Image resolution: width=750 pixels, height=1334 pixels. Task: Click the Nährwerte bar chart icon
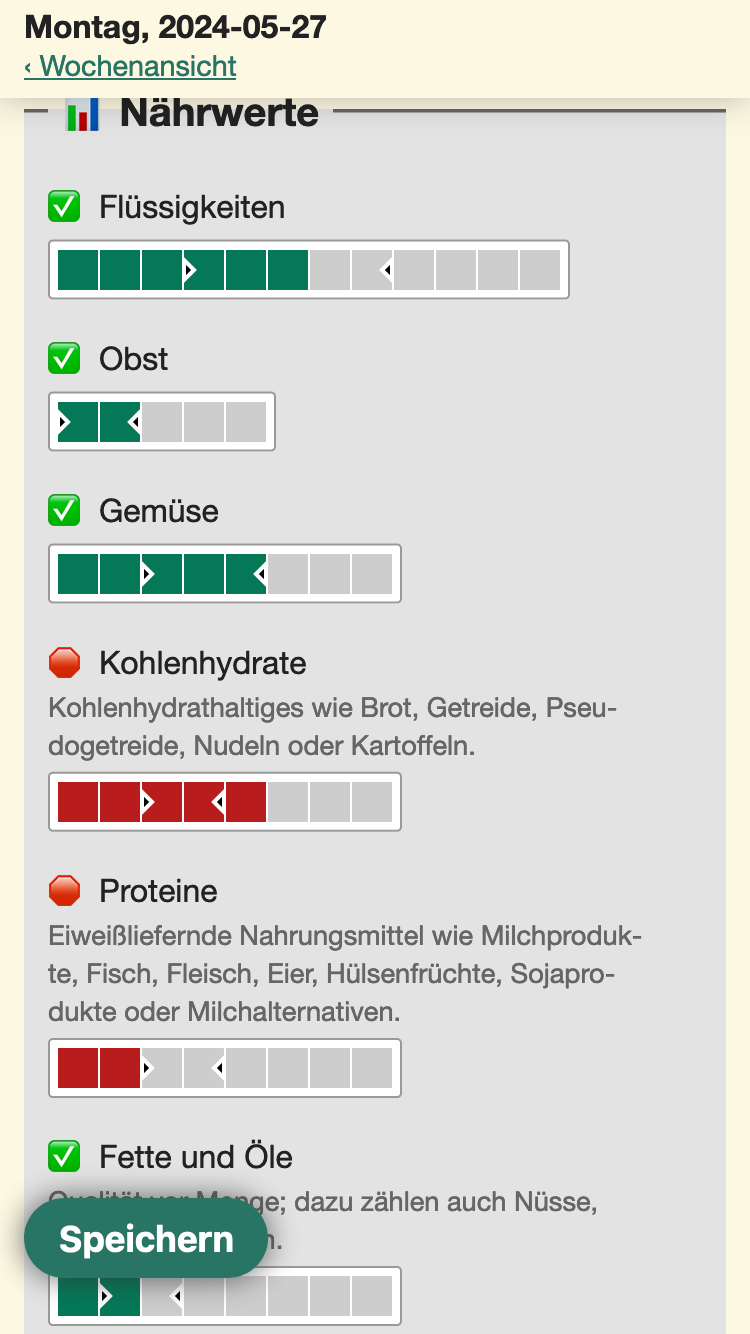[x=83, y=114]
